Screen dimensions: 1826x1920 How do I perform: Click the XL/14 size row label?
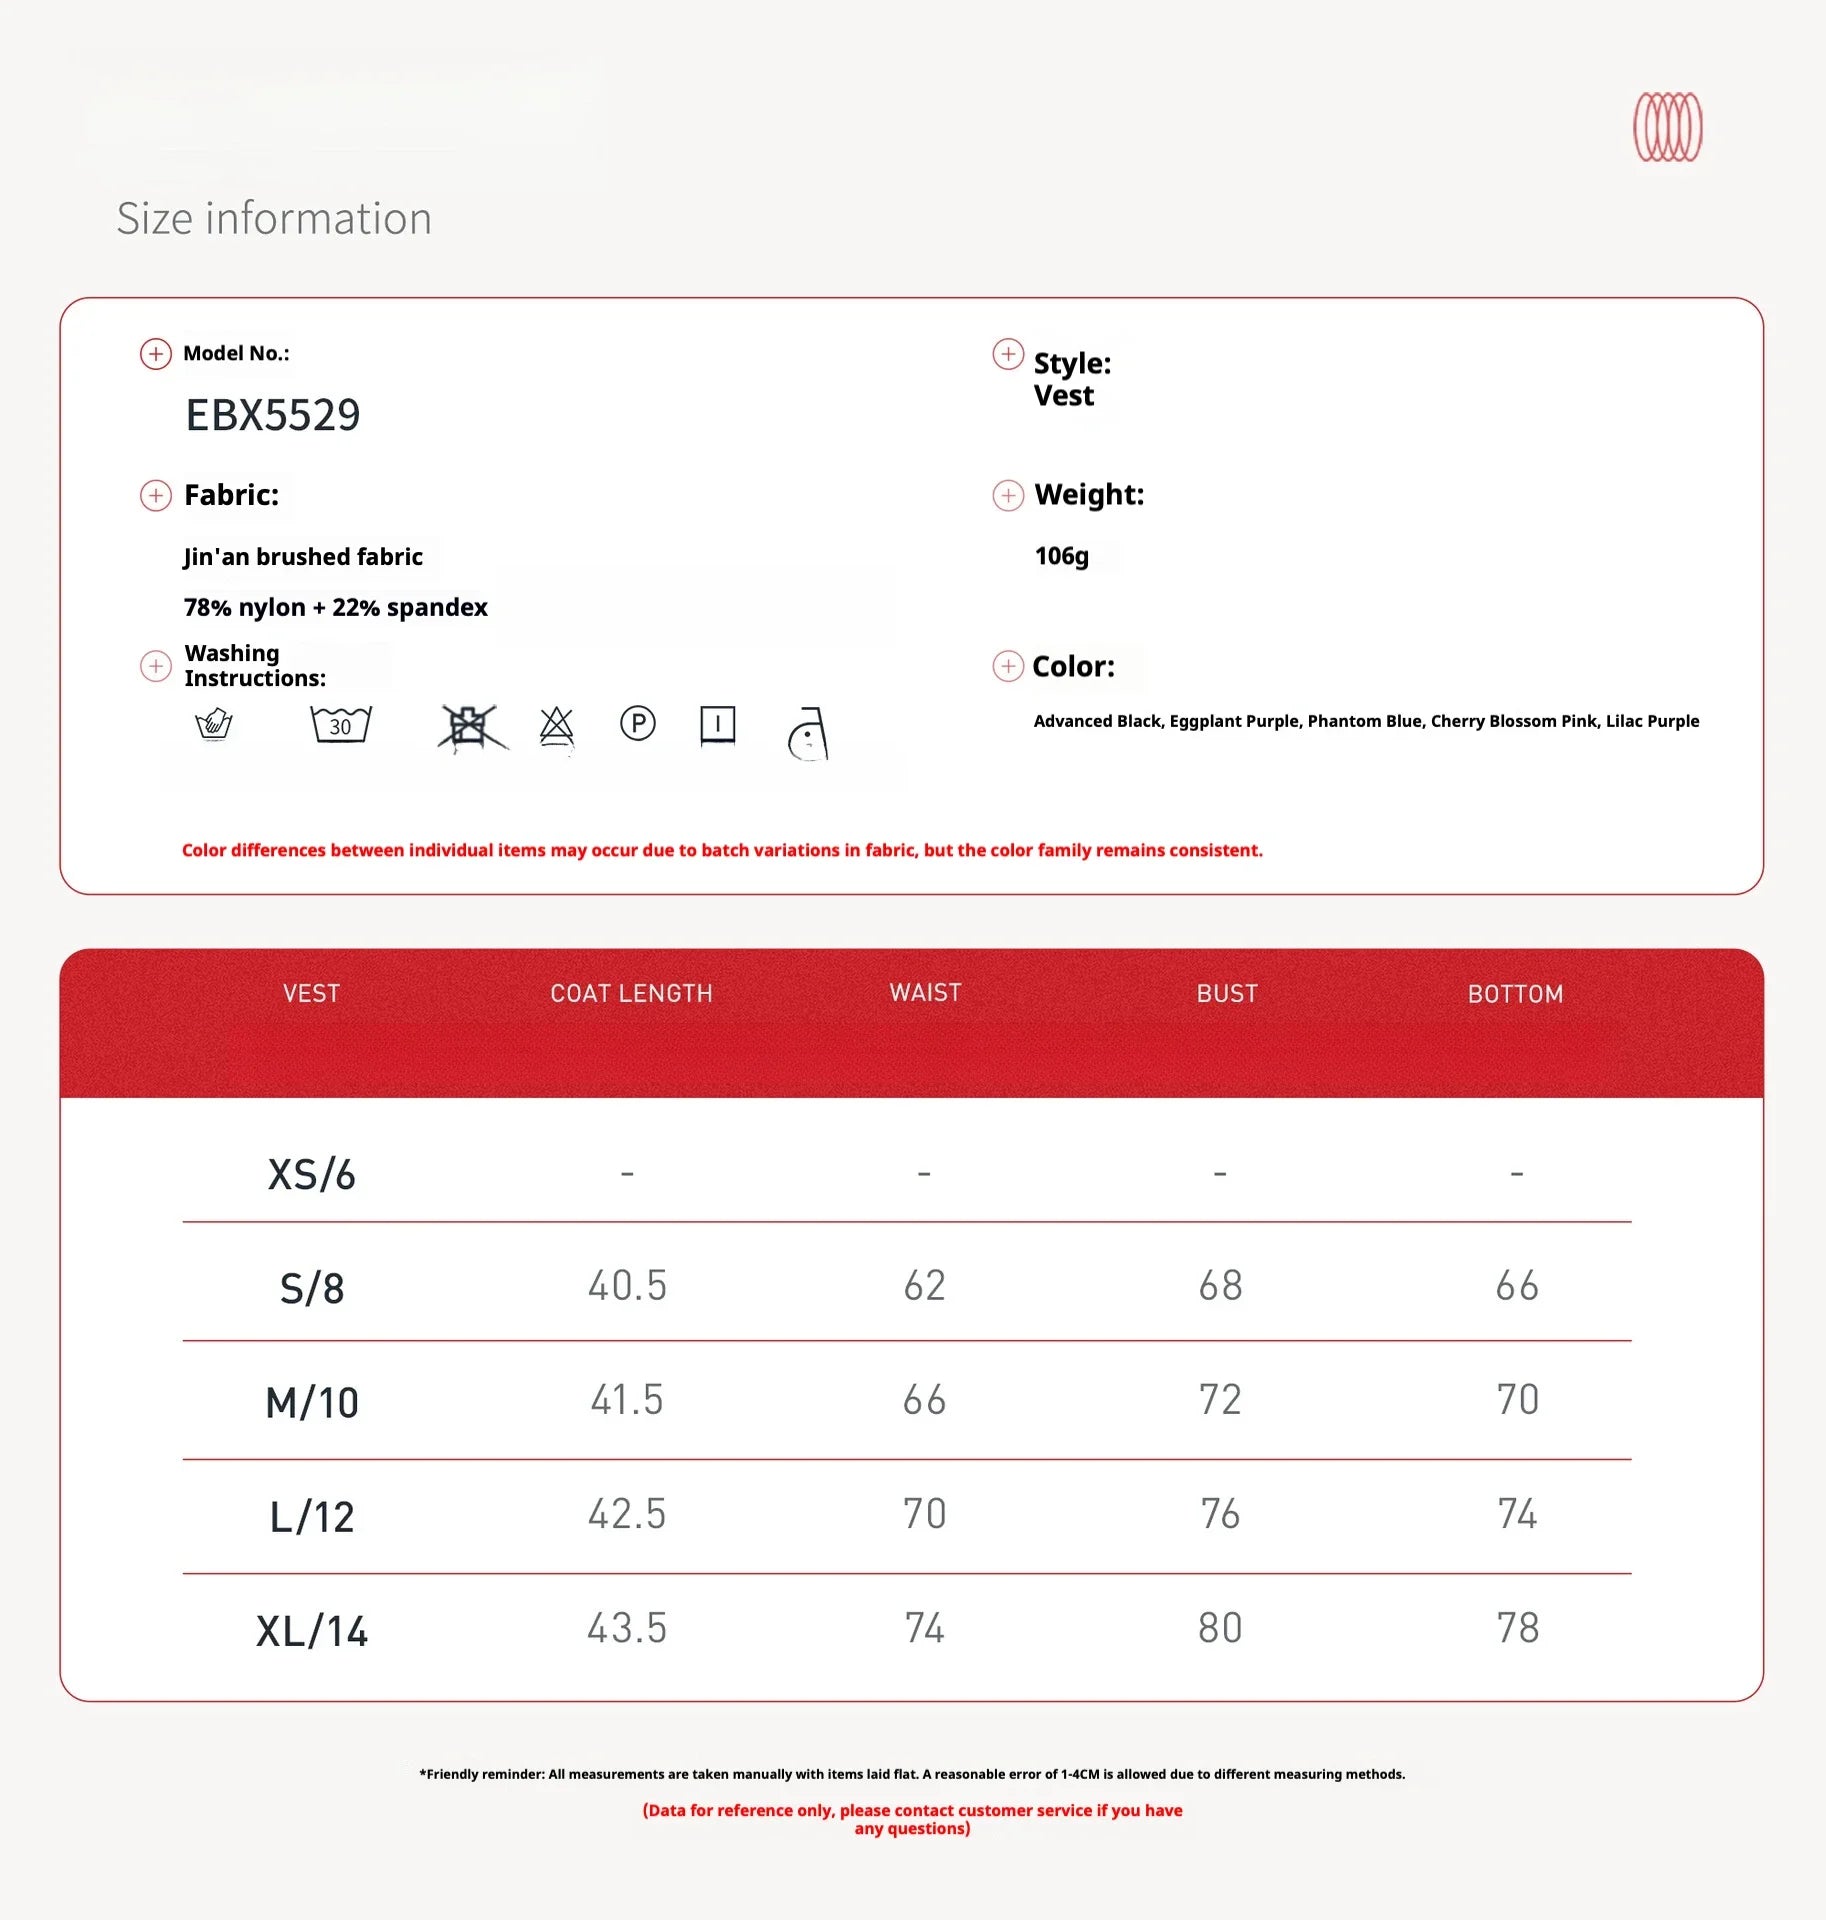point(312,1631)
